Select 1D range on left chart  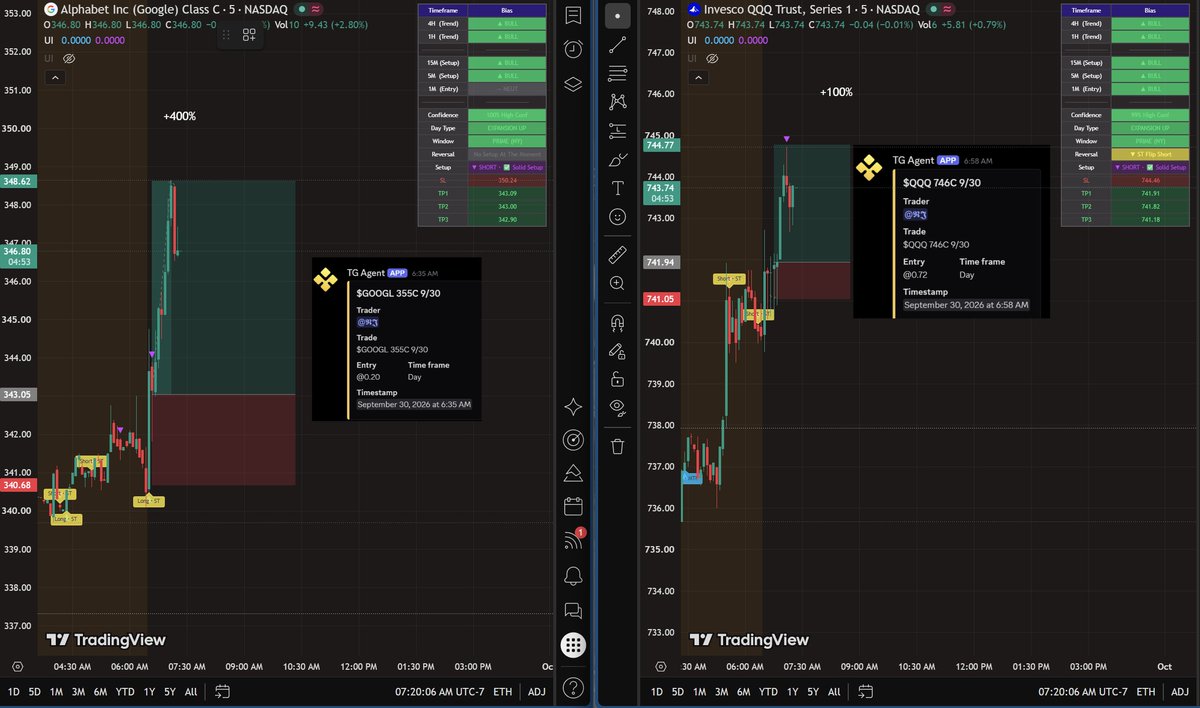tap(14, 691)
